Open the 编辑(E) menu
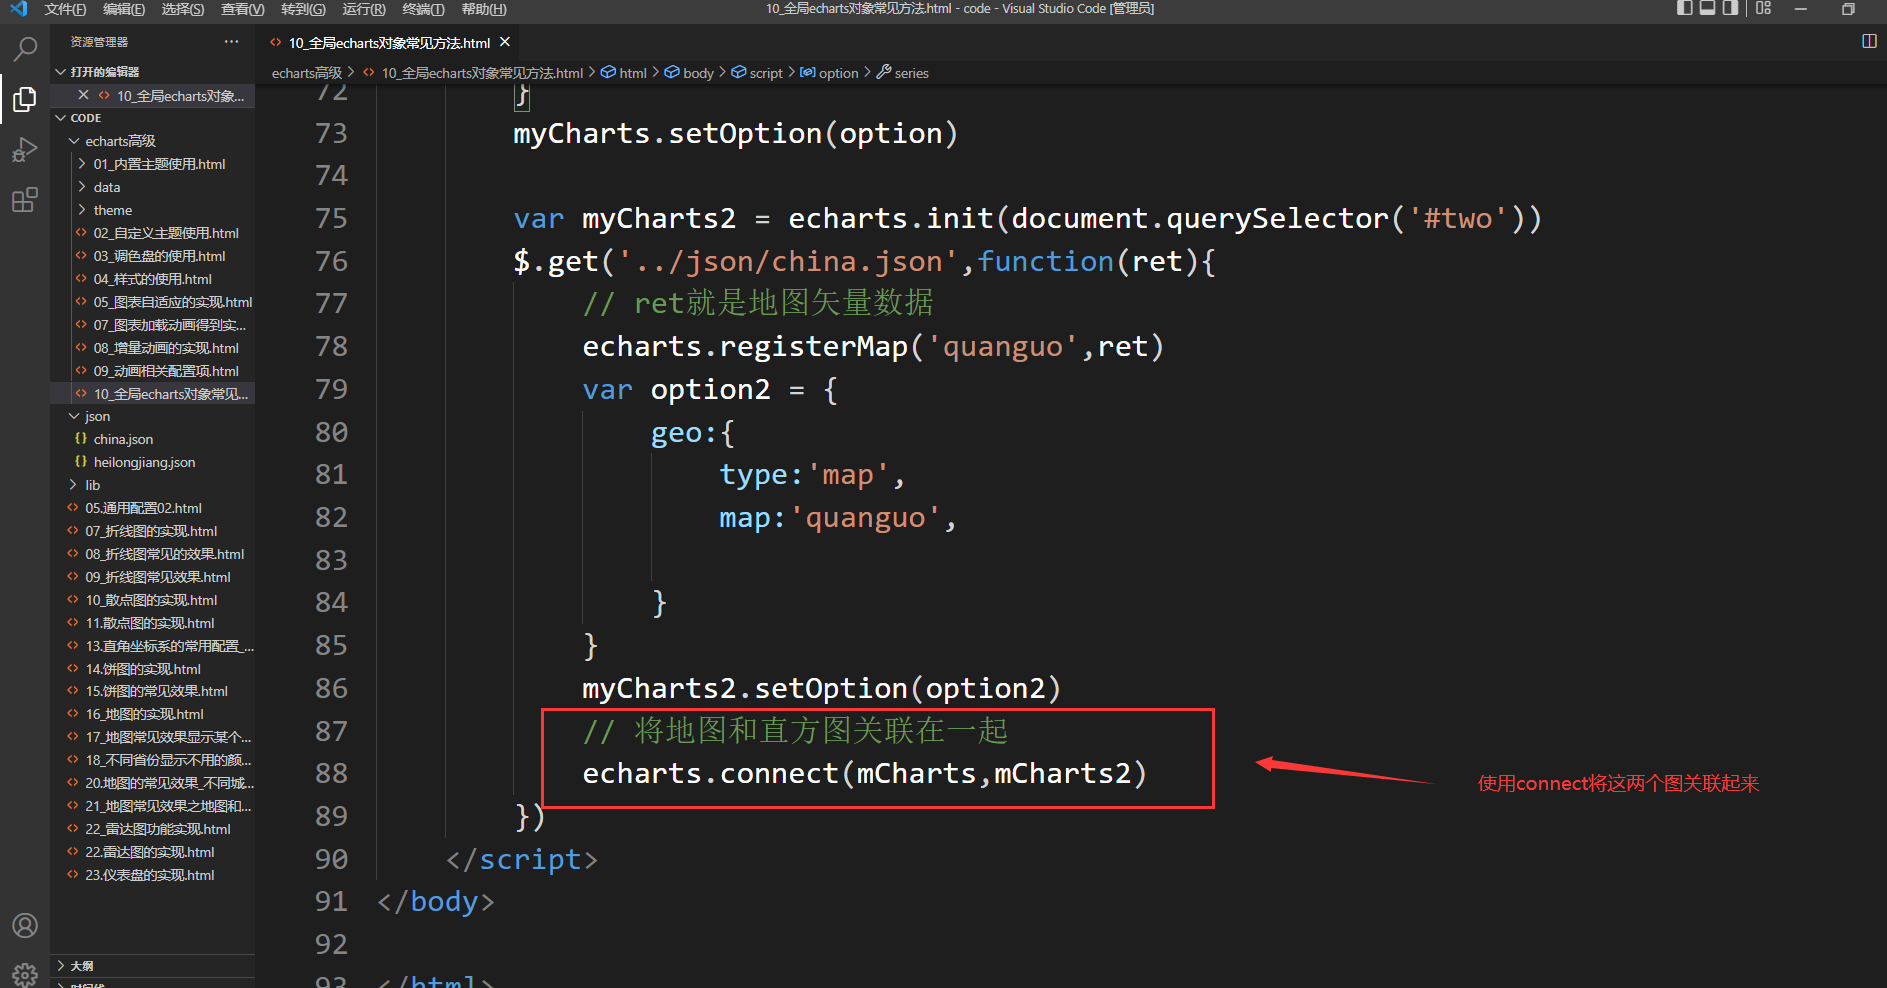This screenshot has height=988, width=1887. click(x=124, y=9)
